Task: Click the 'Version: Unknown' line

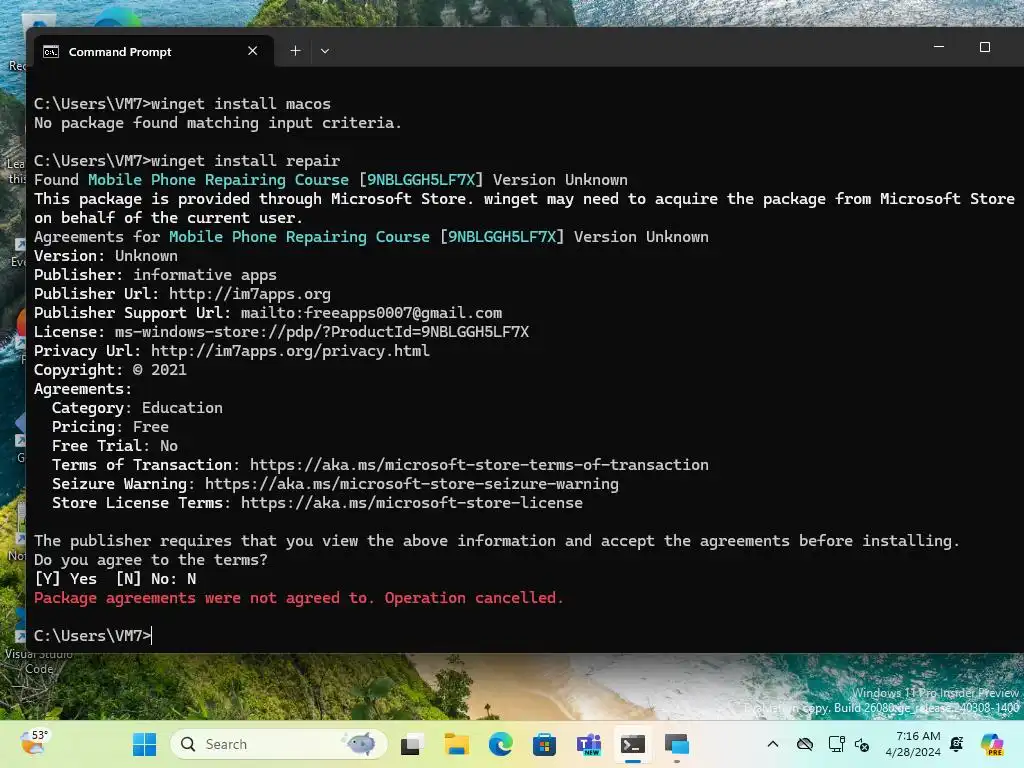Action: [x=106, y=256]
